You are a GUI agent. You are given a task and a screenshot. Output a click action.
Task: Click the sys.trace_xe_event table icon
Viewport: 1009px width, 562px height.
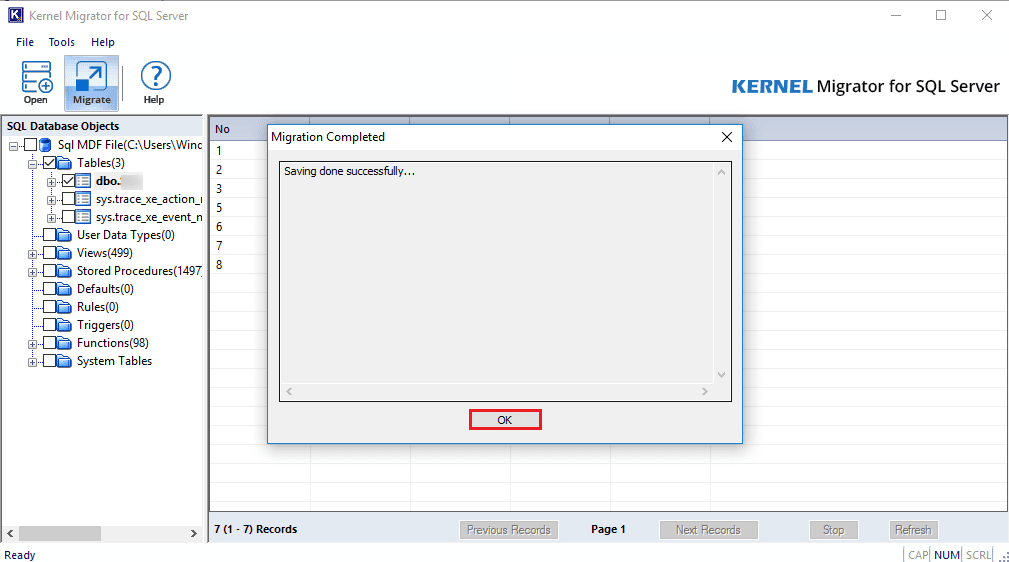pos(83,217)
